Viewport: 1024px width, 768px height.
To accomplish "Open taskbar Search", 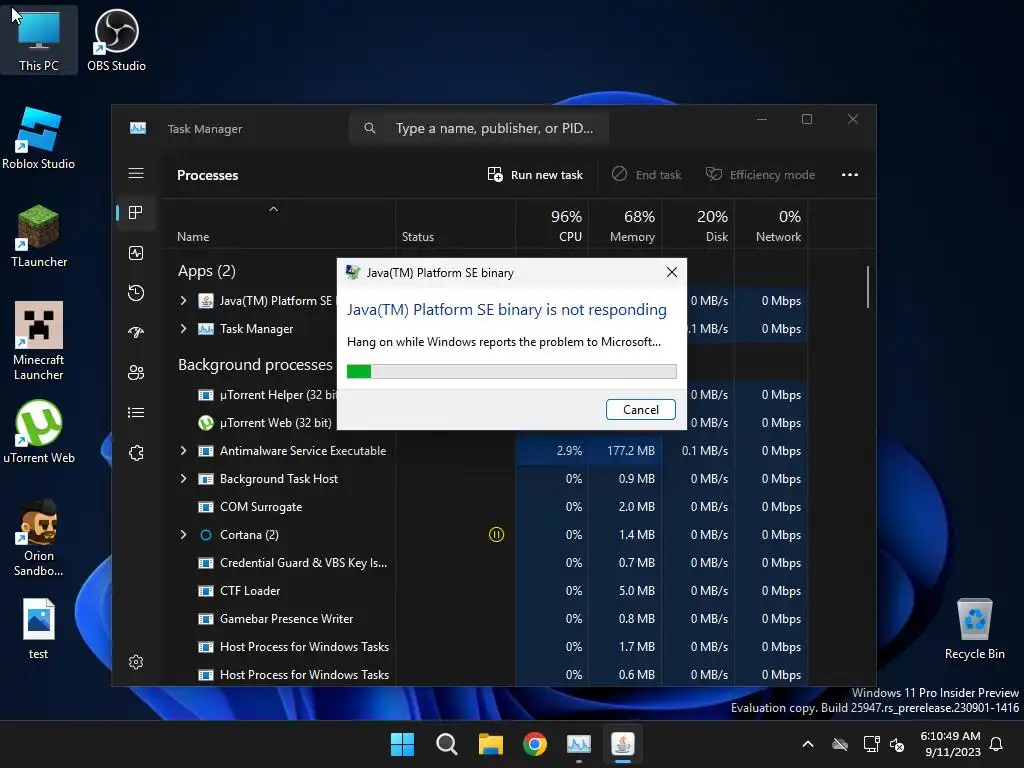I will coord(447,744).
